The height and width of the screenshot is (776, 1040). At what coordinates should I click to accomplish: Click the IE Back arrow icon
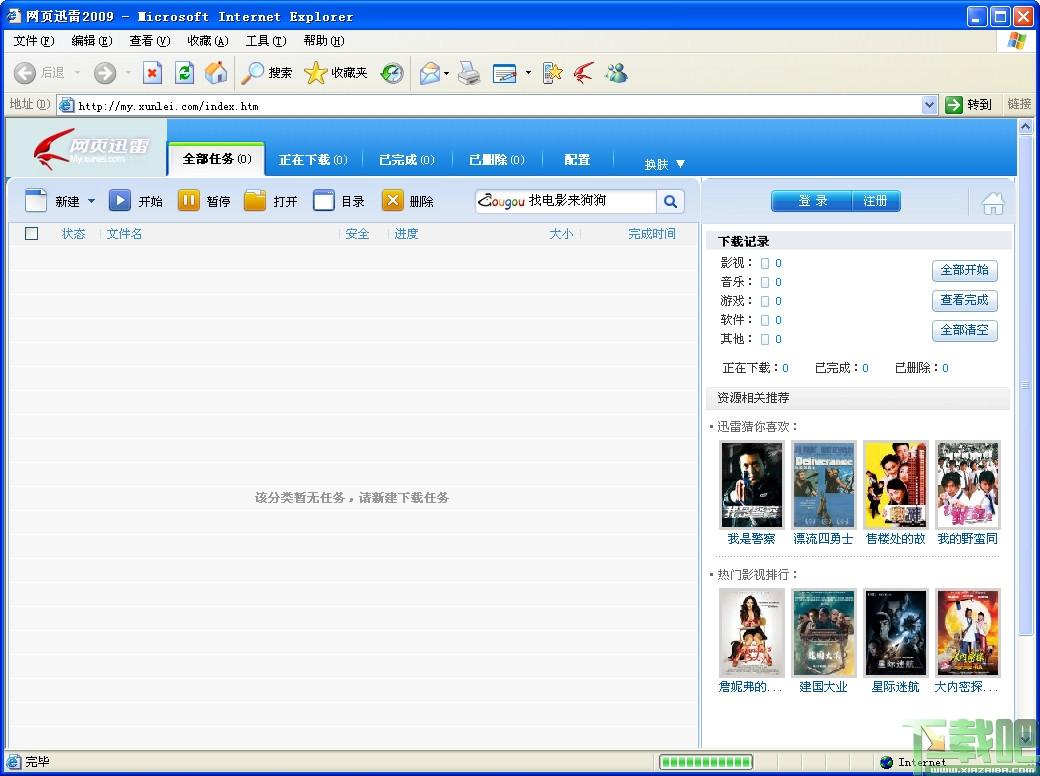click(25, 72)
